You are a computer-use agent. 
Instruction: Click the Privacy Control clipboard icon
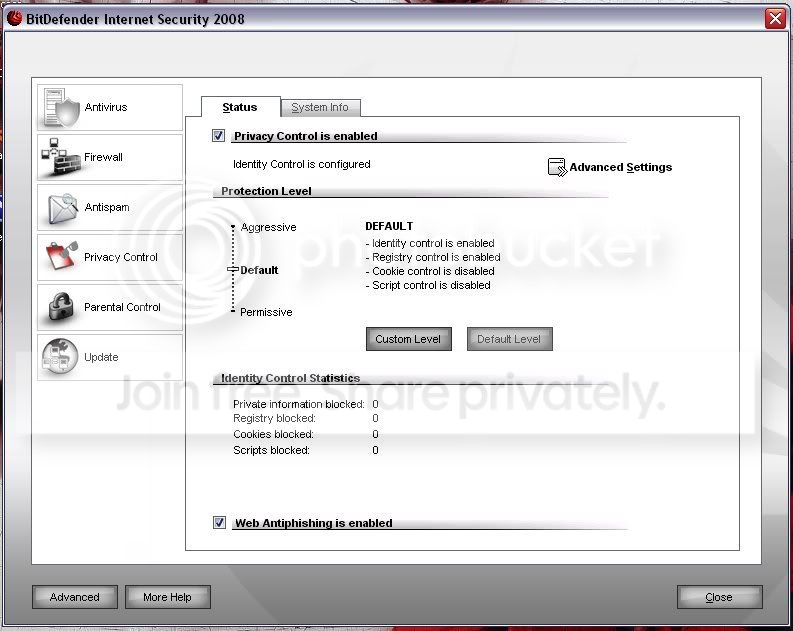[x=62, y=256]
